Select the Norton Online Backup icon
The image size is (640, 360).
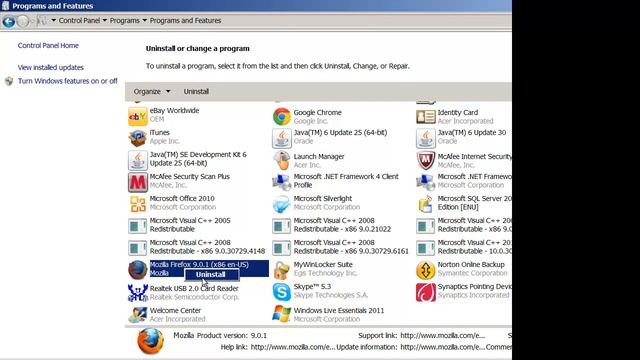(x=426, y=270)
